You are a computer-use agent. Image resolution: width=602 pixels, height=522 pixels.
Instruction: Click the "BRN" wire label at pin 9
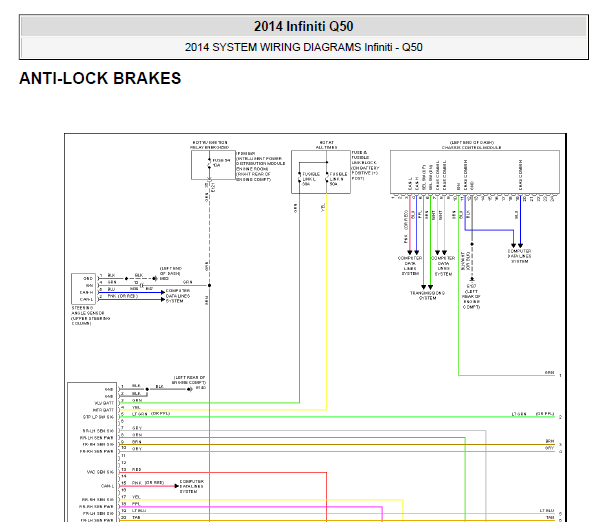coord(137,442)
